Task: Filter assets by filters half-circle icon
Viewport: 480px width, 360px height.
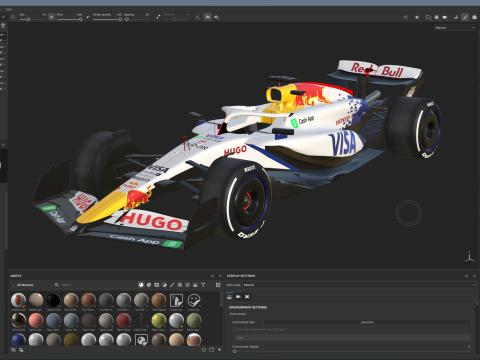Action: tap(164, 285)
